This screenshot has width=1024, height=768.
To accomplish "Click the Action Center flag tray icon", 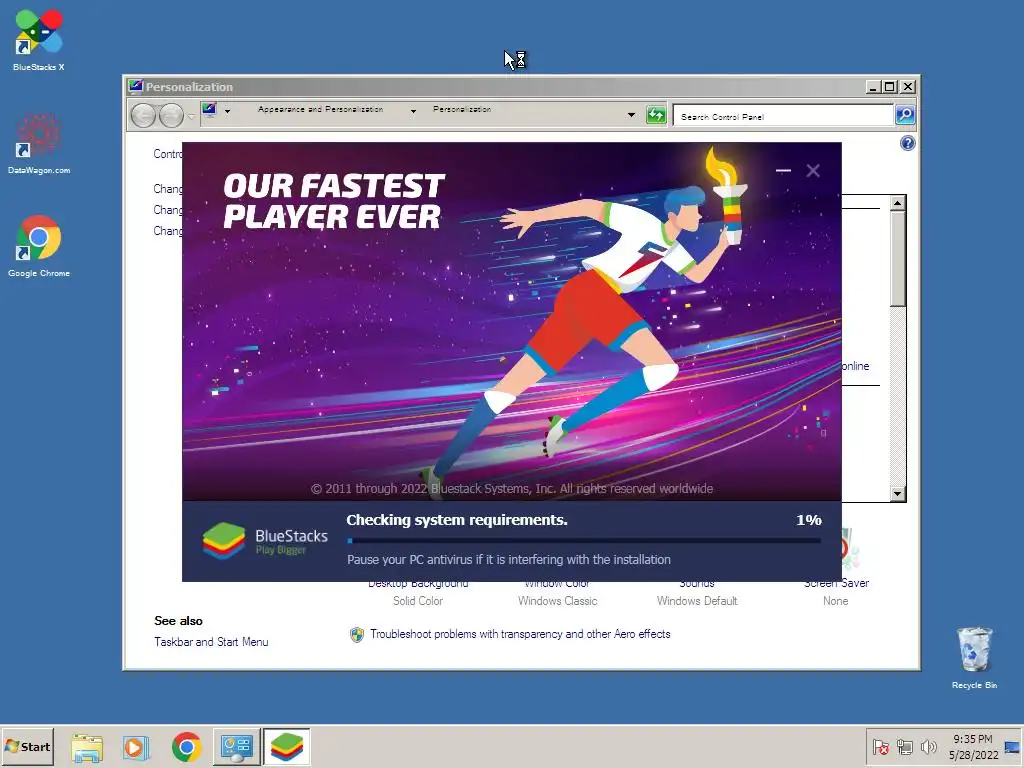I will click(x=880, y=747).
